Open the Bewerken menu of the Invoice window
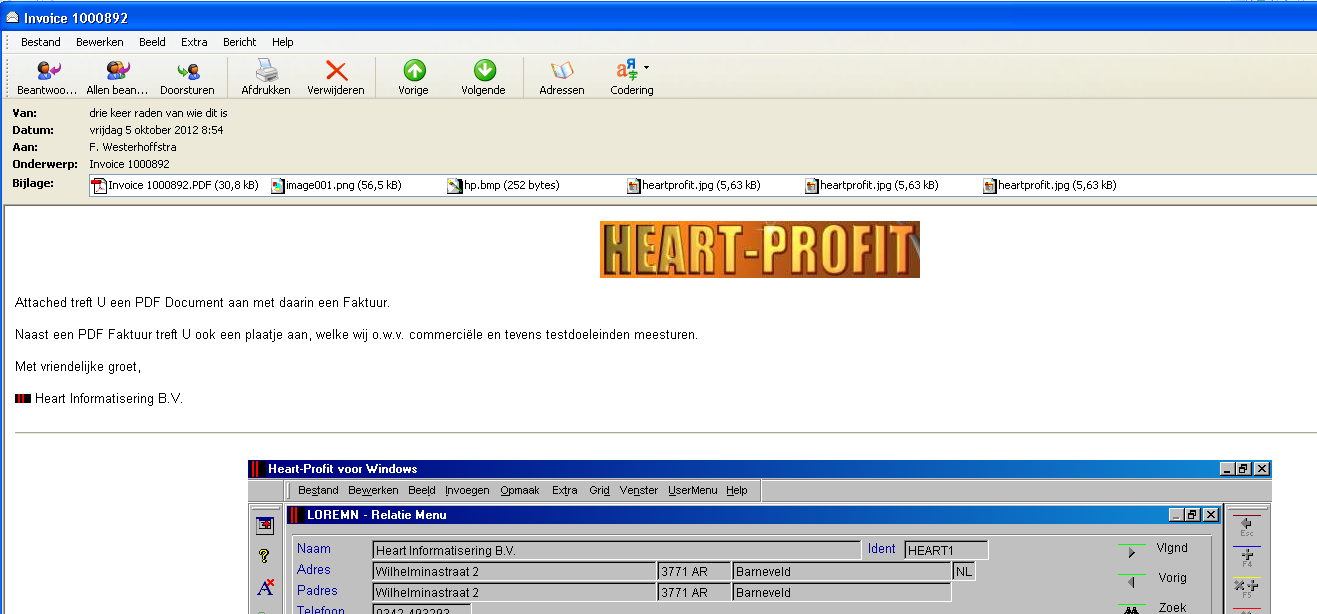 click(x=100, y=42)
